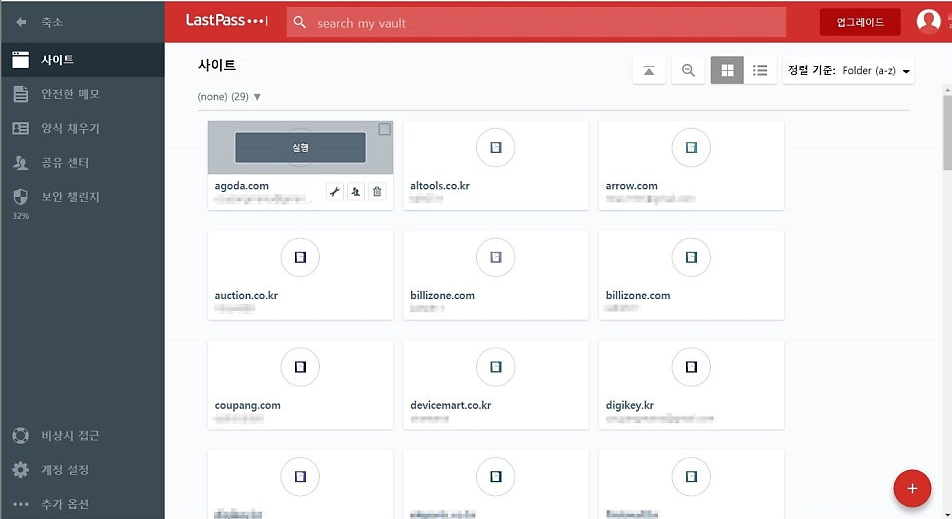This screenshot has width=952, height=519.
Task: Click the 업그레이드 upgrade button
Action: (860, 22)
